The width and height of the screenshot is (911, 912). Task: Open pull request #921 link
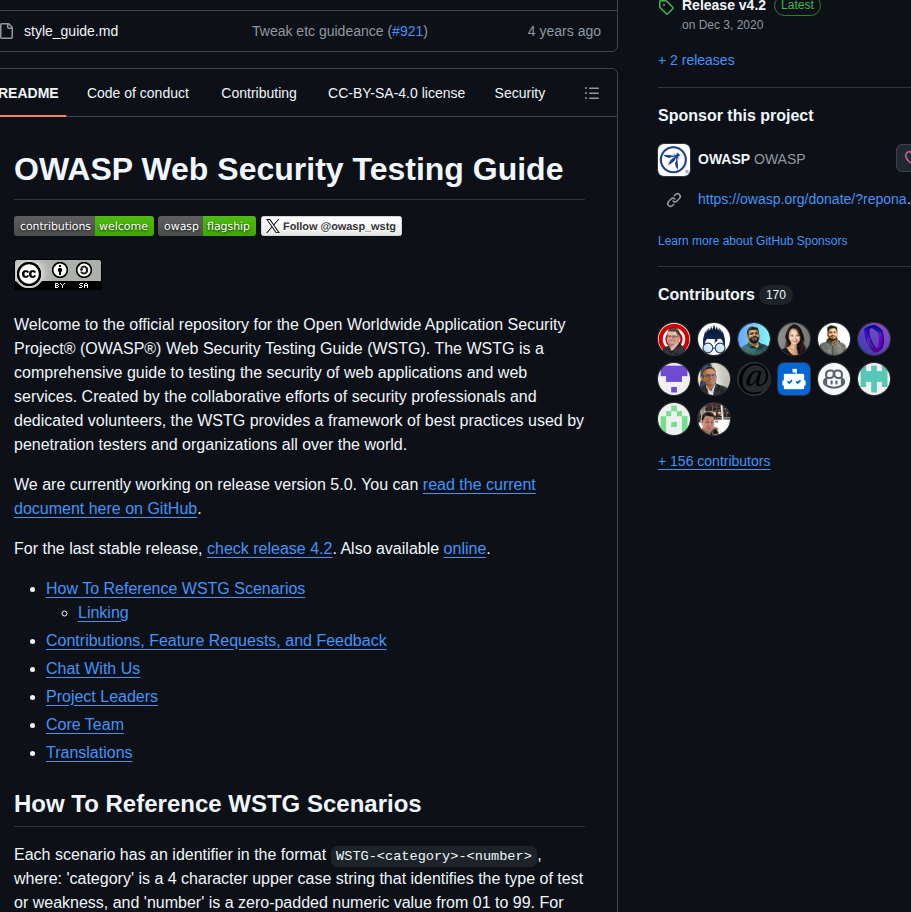pyautogui.click(x=408, y=31)
